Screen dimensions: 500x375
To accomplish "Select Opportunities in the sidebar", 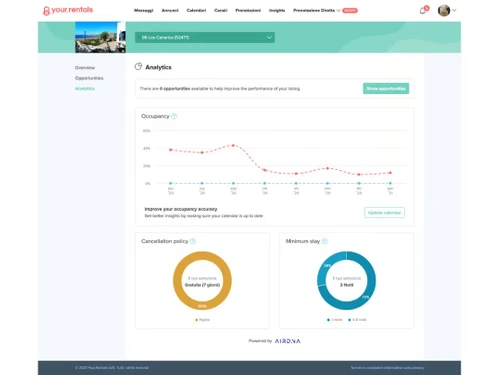I will click(x=89, y=78).
